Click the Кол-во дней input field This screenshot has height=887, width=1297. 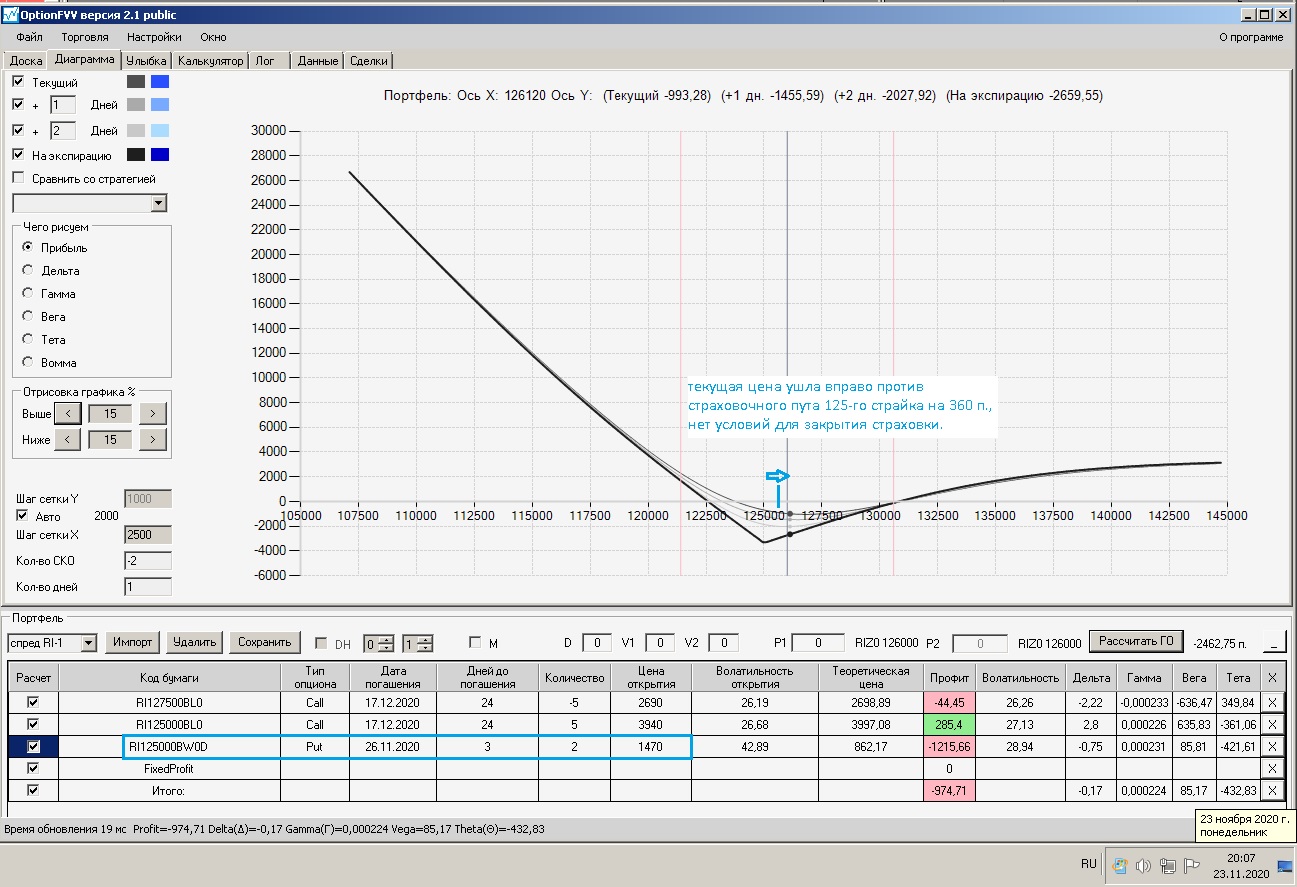pyautogui.click(x=148, y=587)
